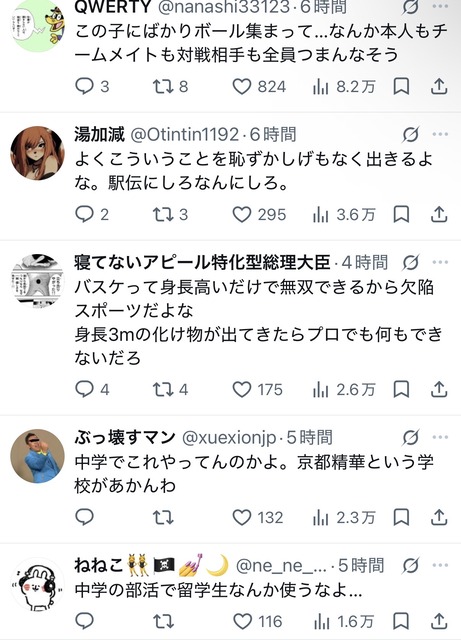Image resolution: width=461 pixels, height=640 pixels.
Task: Open replies on the バスケって身長高い tweet
Action: (92, 389)
